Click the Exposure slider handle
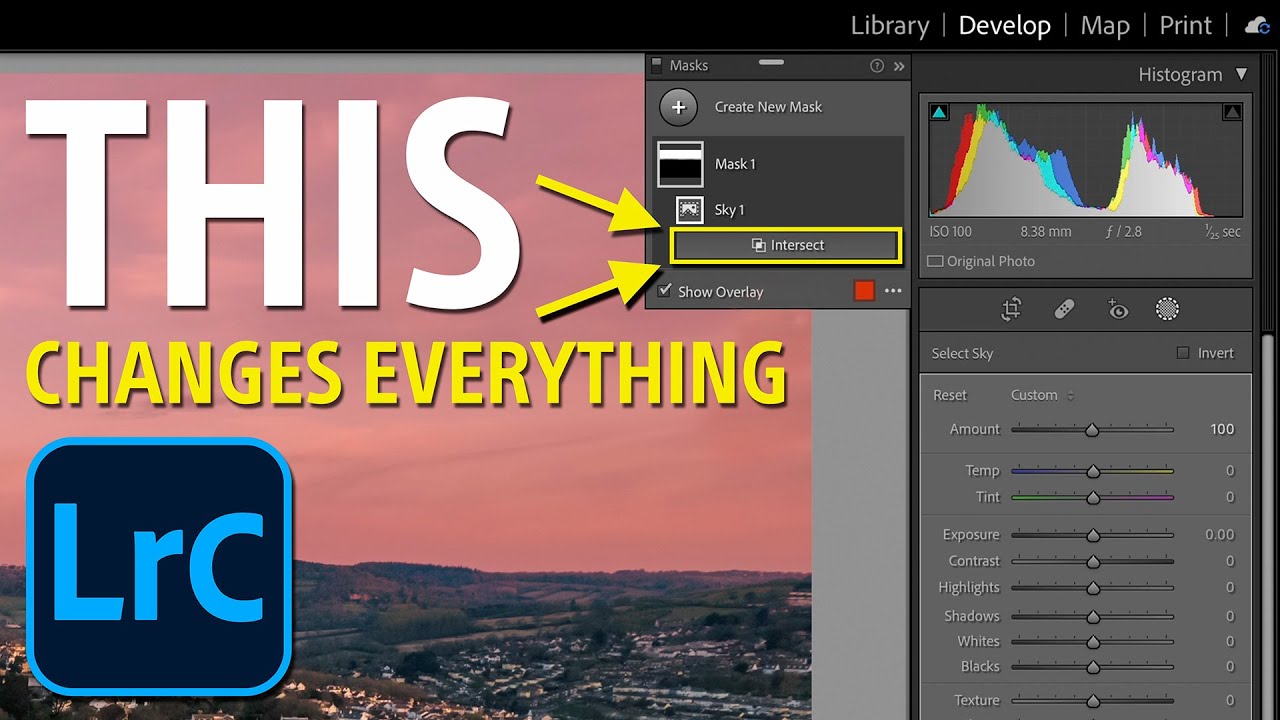The height and width of the screenshot is (720, 1280). click(1093, 535)
